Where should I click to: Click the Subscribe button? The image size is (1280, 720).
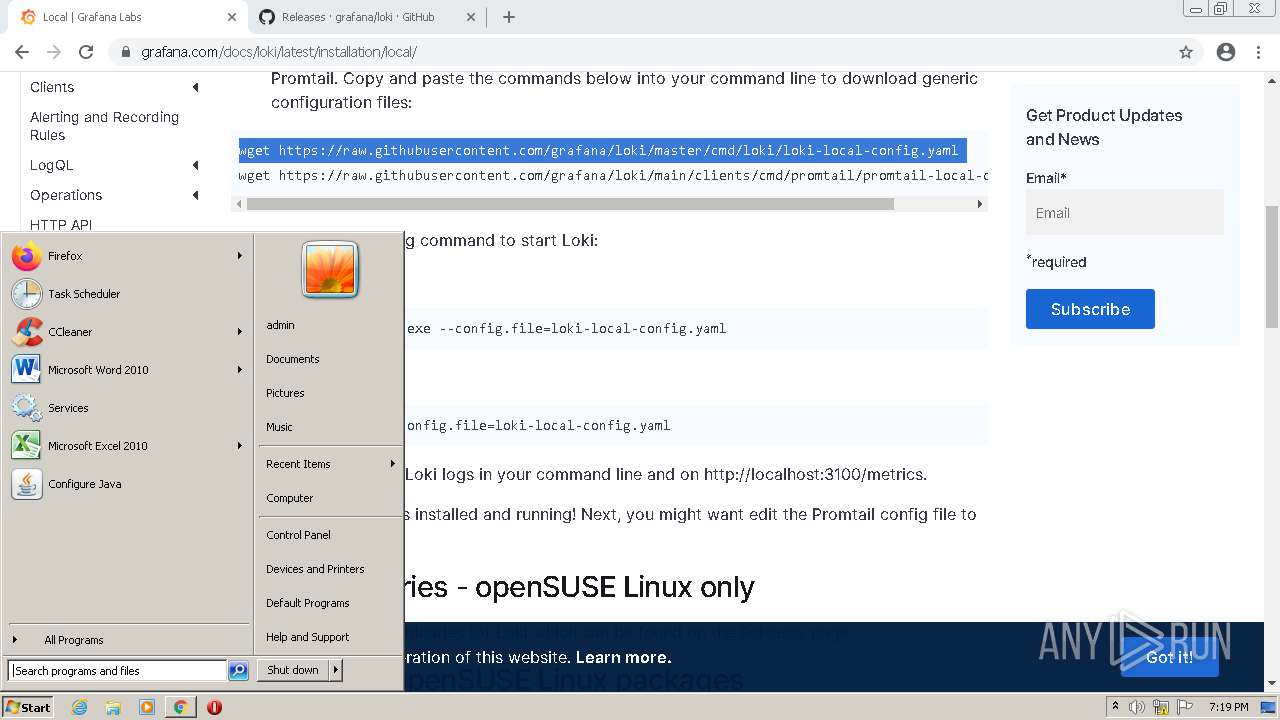click(1090, 309)
